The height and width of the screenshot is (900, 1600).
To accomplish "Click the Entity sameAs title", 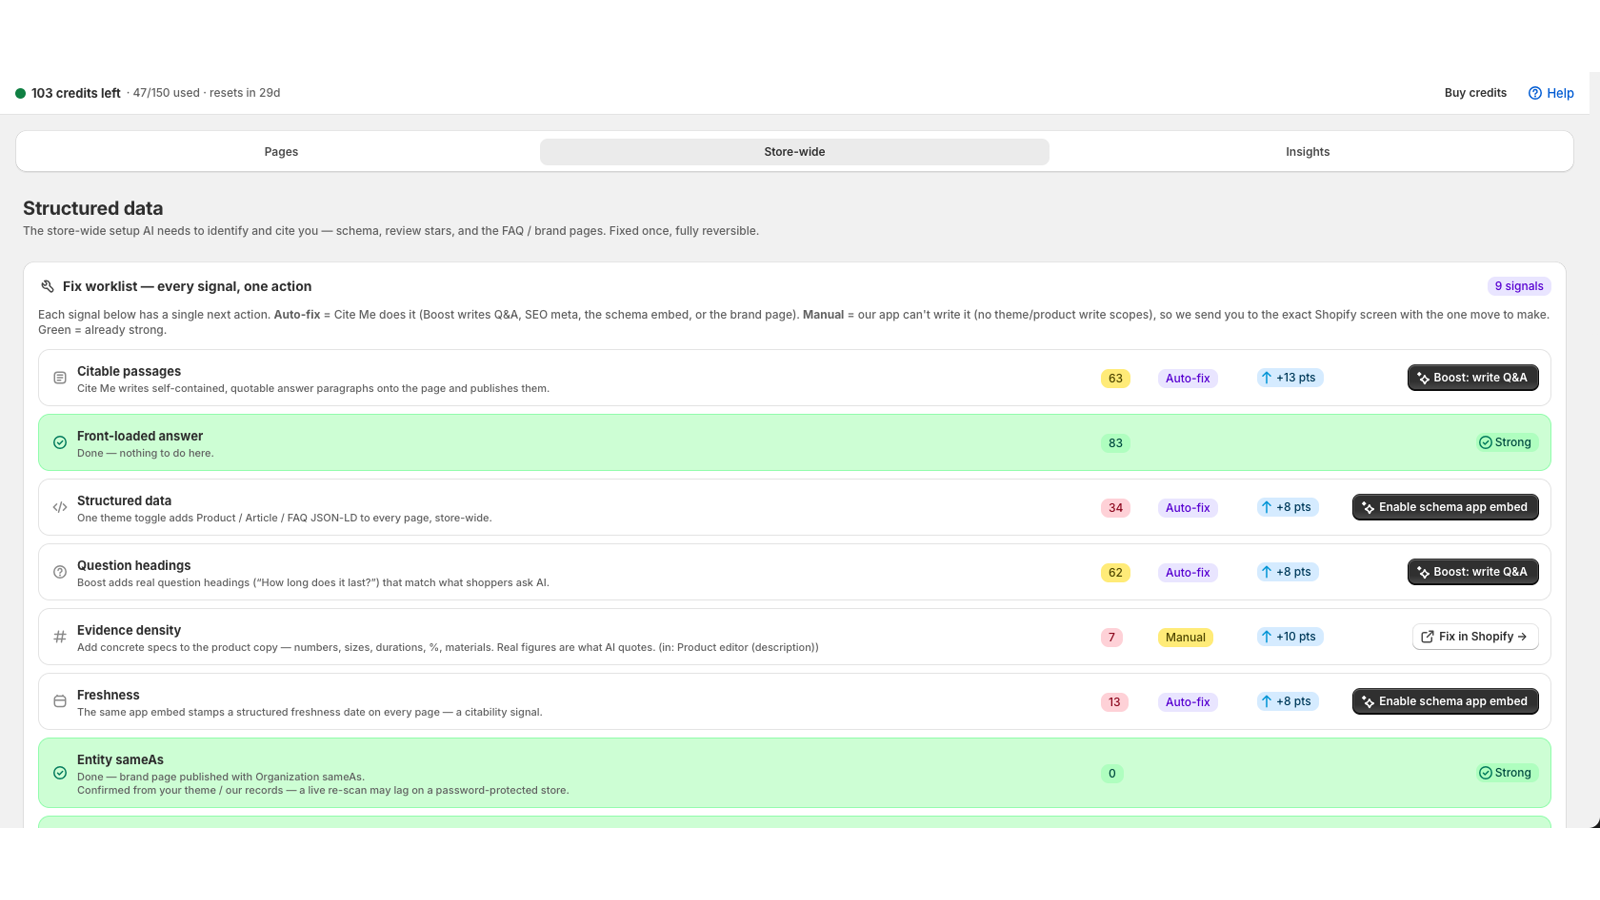I will pyautogui.click(x=120, y=760).
